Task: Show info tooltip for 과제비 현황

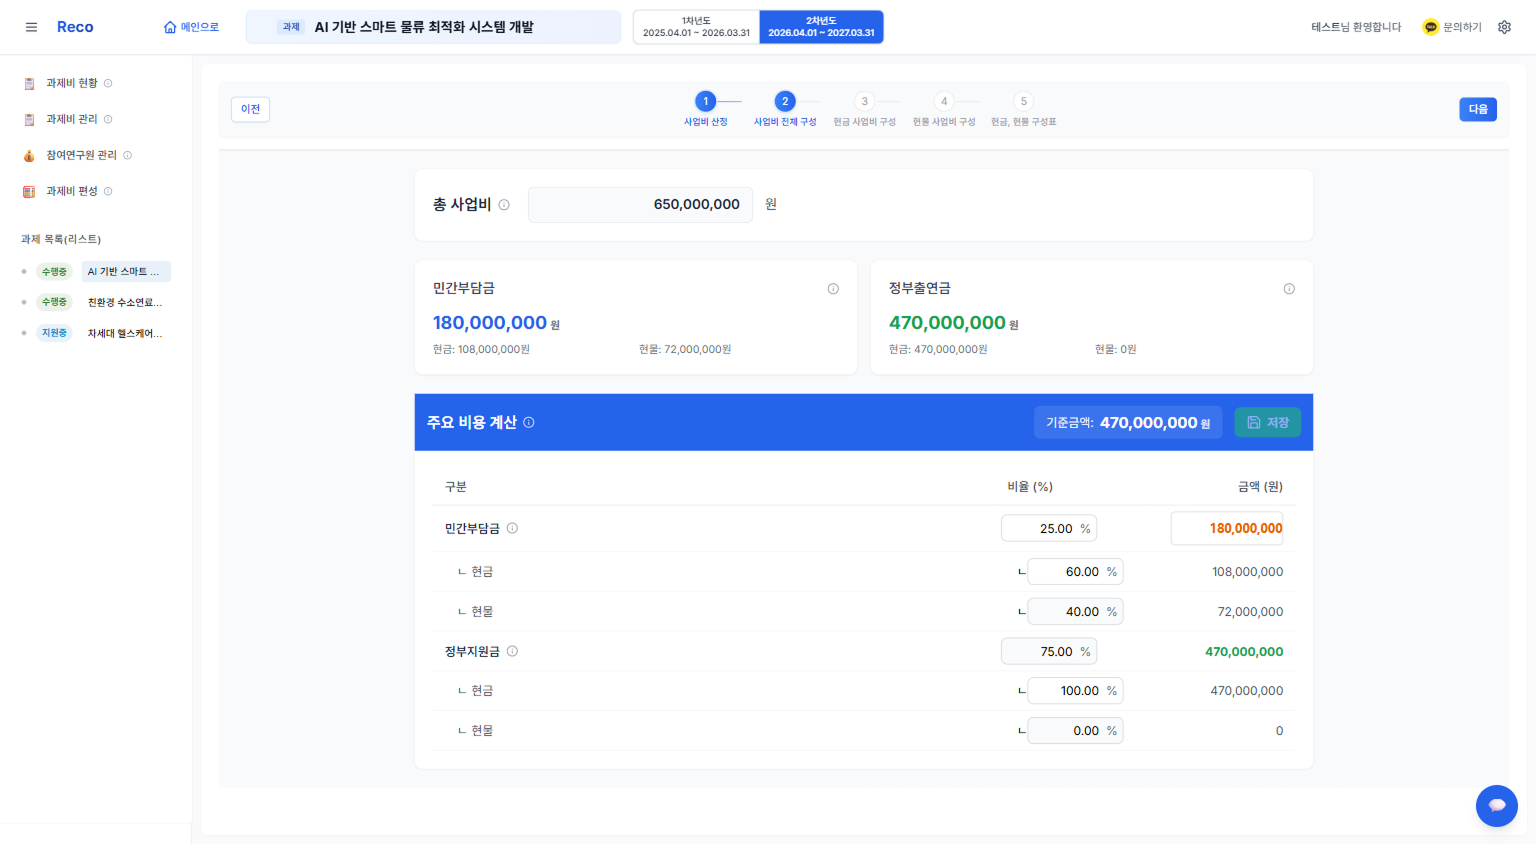Action: (x=108, y=83)
